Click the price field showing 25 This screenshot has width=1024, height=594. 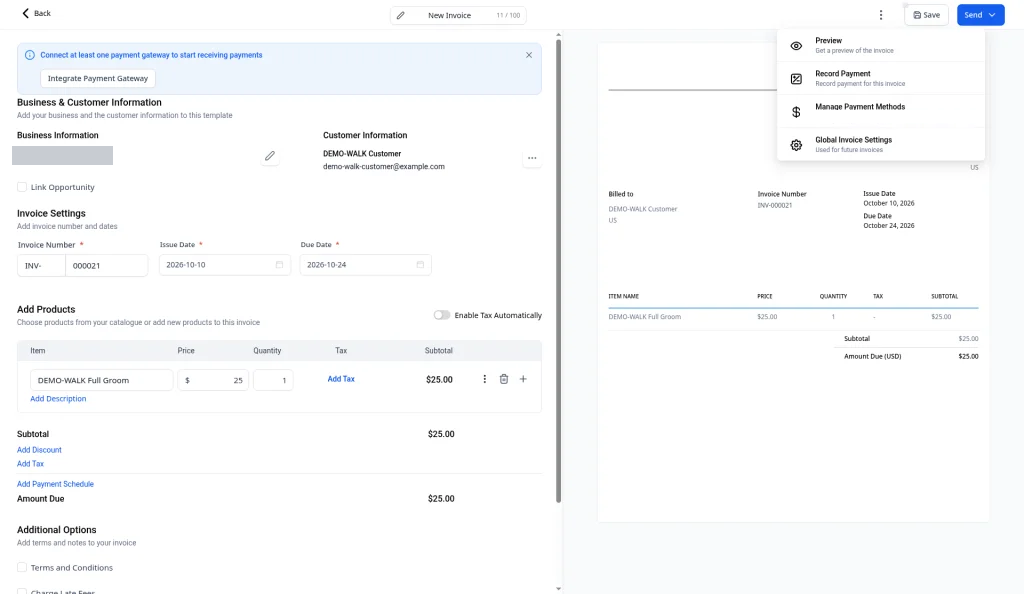point(213,380)
